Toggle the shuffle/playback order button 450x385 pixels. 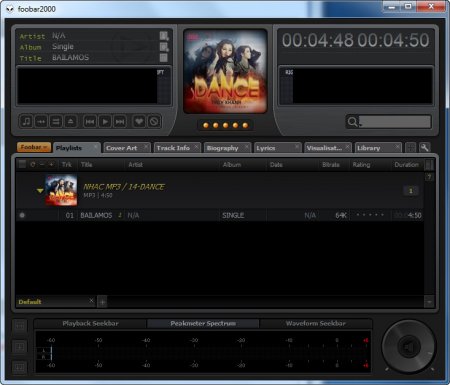coord(56,121)
